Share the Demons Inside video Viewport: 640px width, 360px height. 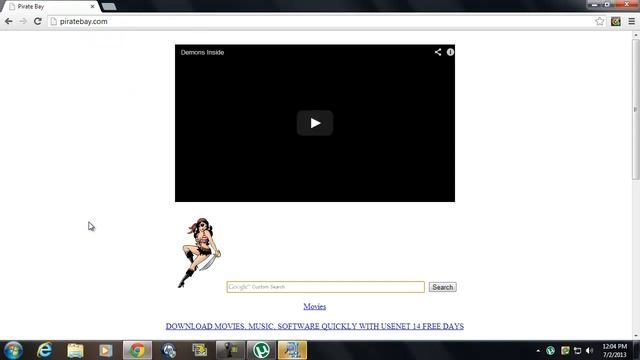438,52
